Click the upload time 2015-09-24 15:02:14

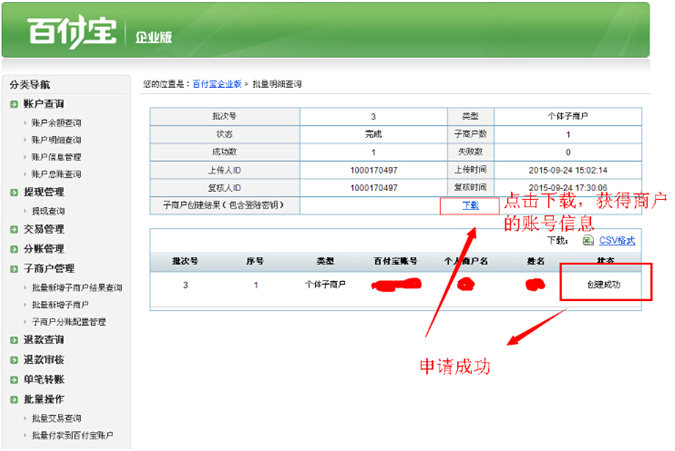[568, 170]
